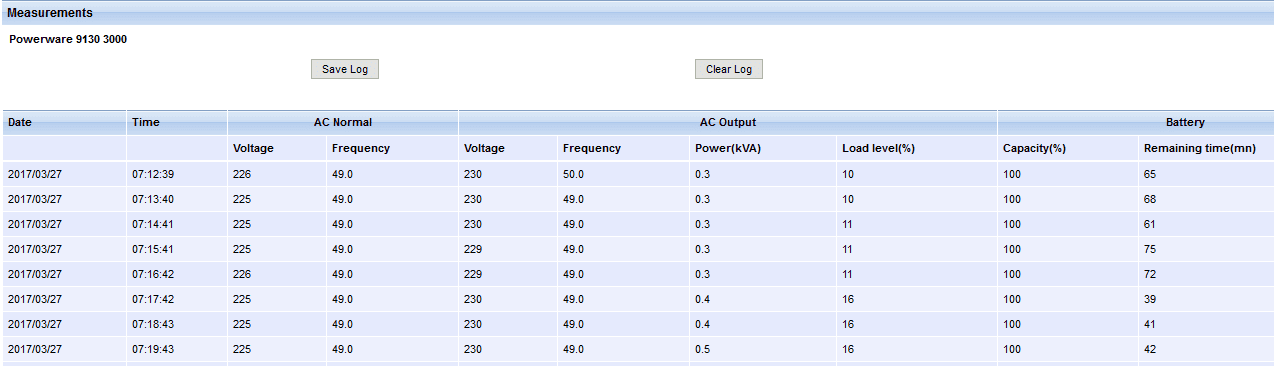
Task: Select the time cell 07:17:42
Action: [x=153, y=299]
